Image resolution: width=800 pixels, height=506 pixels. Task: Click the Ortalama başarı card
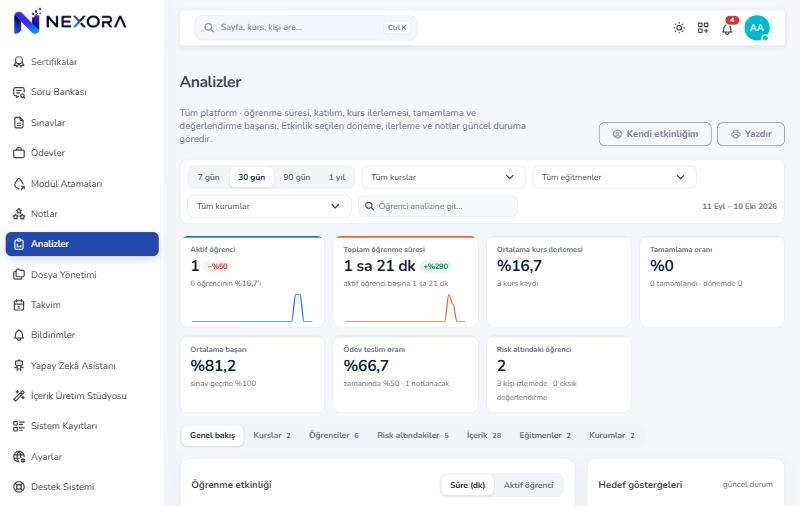(x=252, y=374)
